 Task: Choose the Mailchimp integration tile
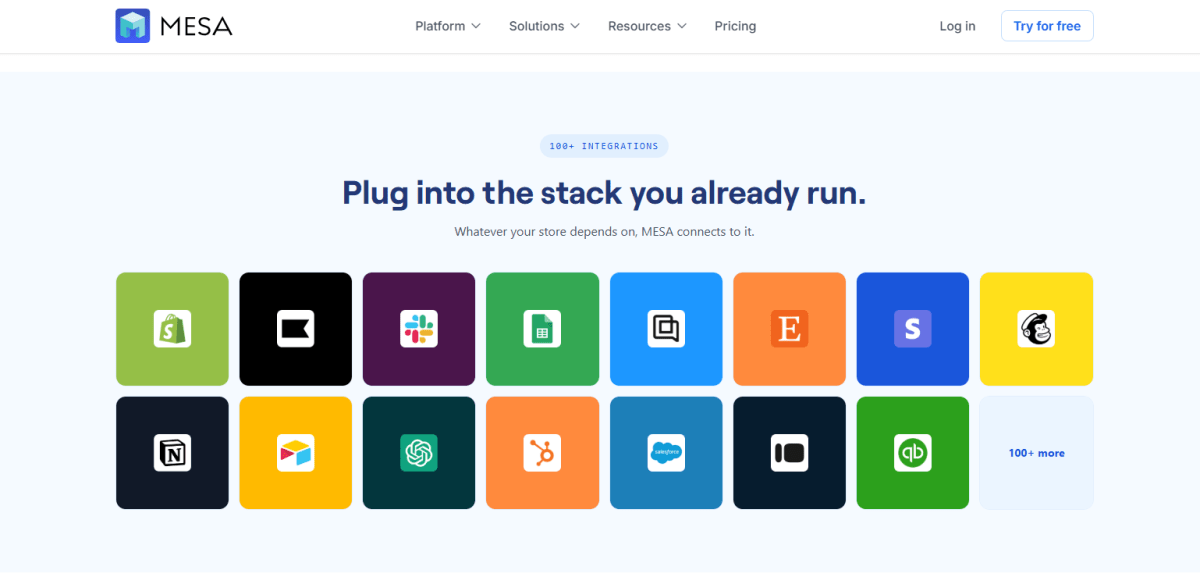1036,329
